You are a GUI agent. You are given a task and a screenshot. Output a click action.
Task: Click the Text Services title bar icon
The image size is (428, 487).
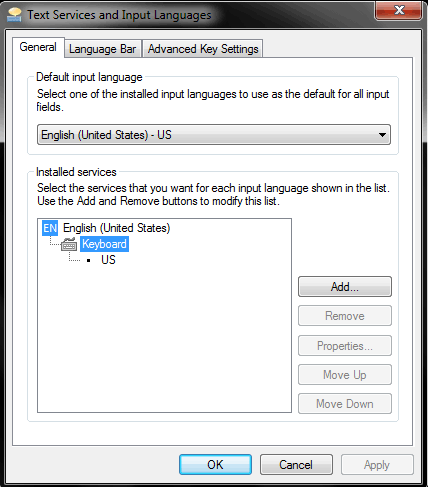point(14,15)
